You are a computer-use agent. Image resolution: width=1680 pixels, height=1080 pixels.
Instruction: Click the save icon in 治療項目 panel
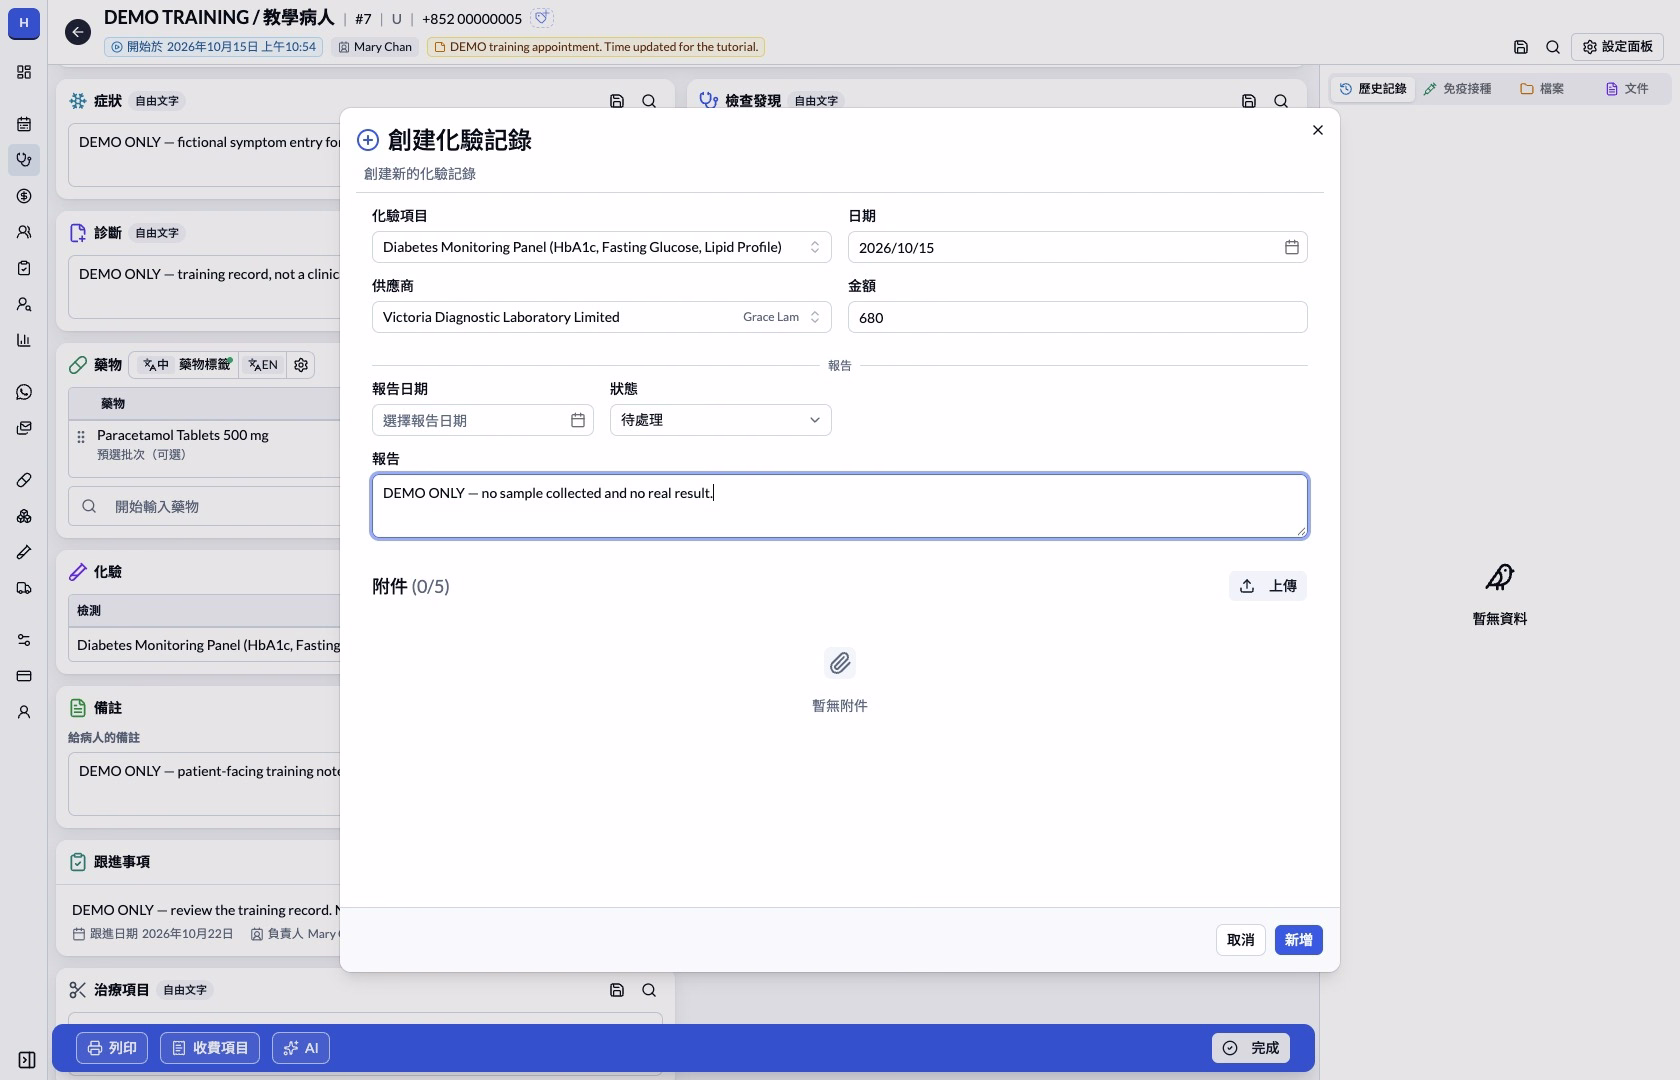point(617,990)
